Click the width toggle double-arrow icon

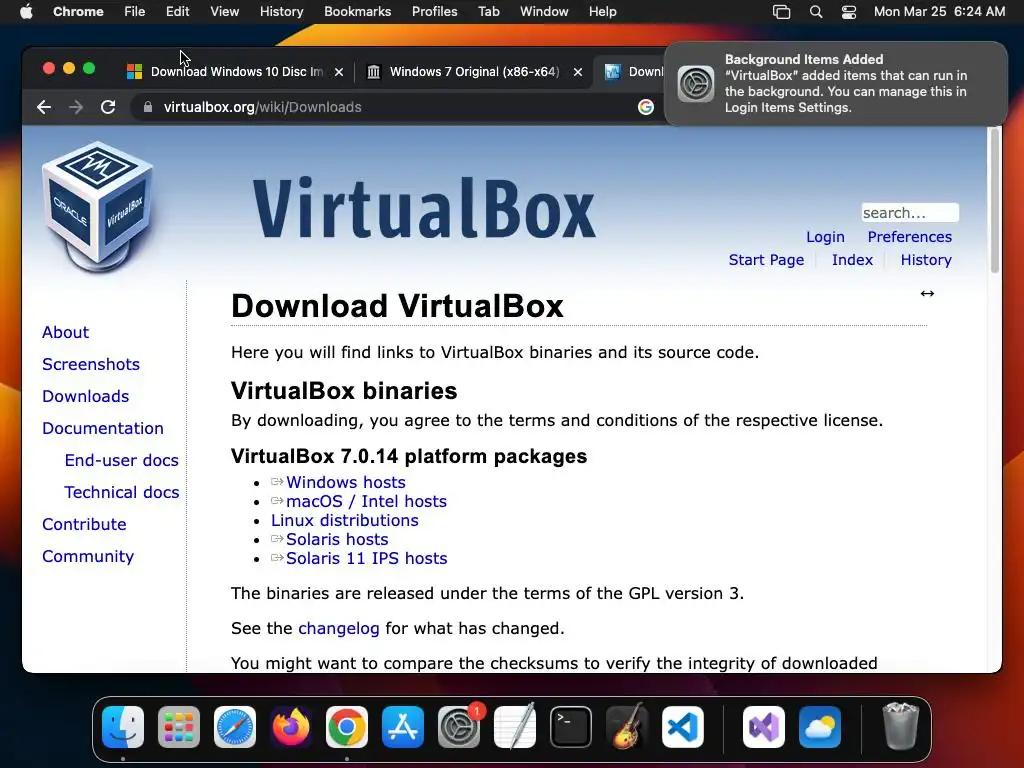pyautogui.click(x=927, y=294)
